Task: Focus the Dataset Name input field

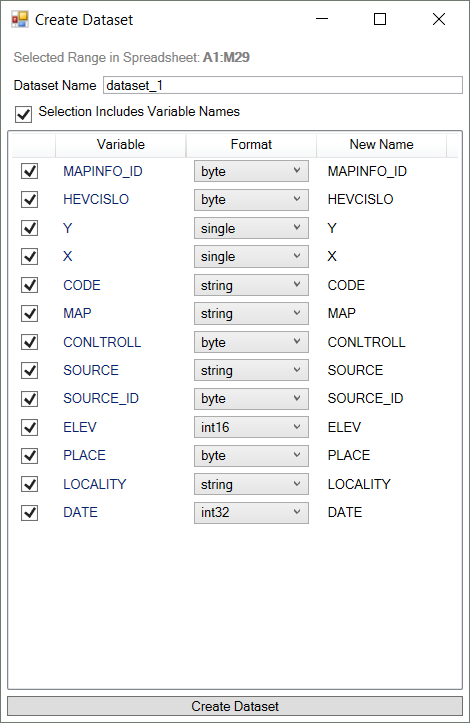Action: (x=283, y=85)
